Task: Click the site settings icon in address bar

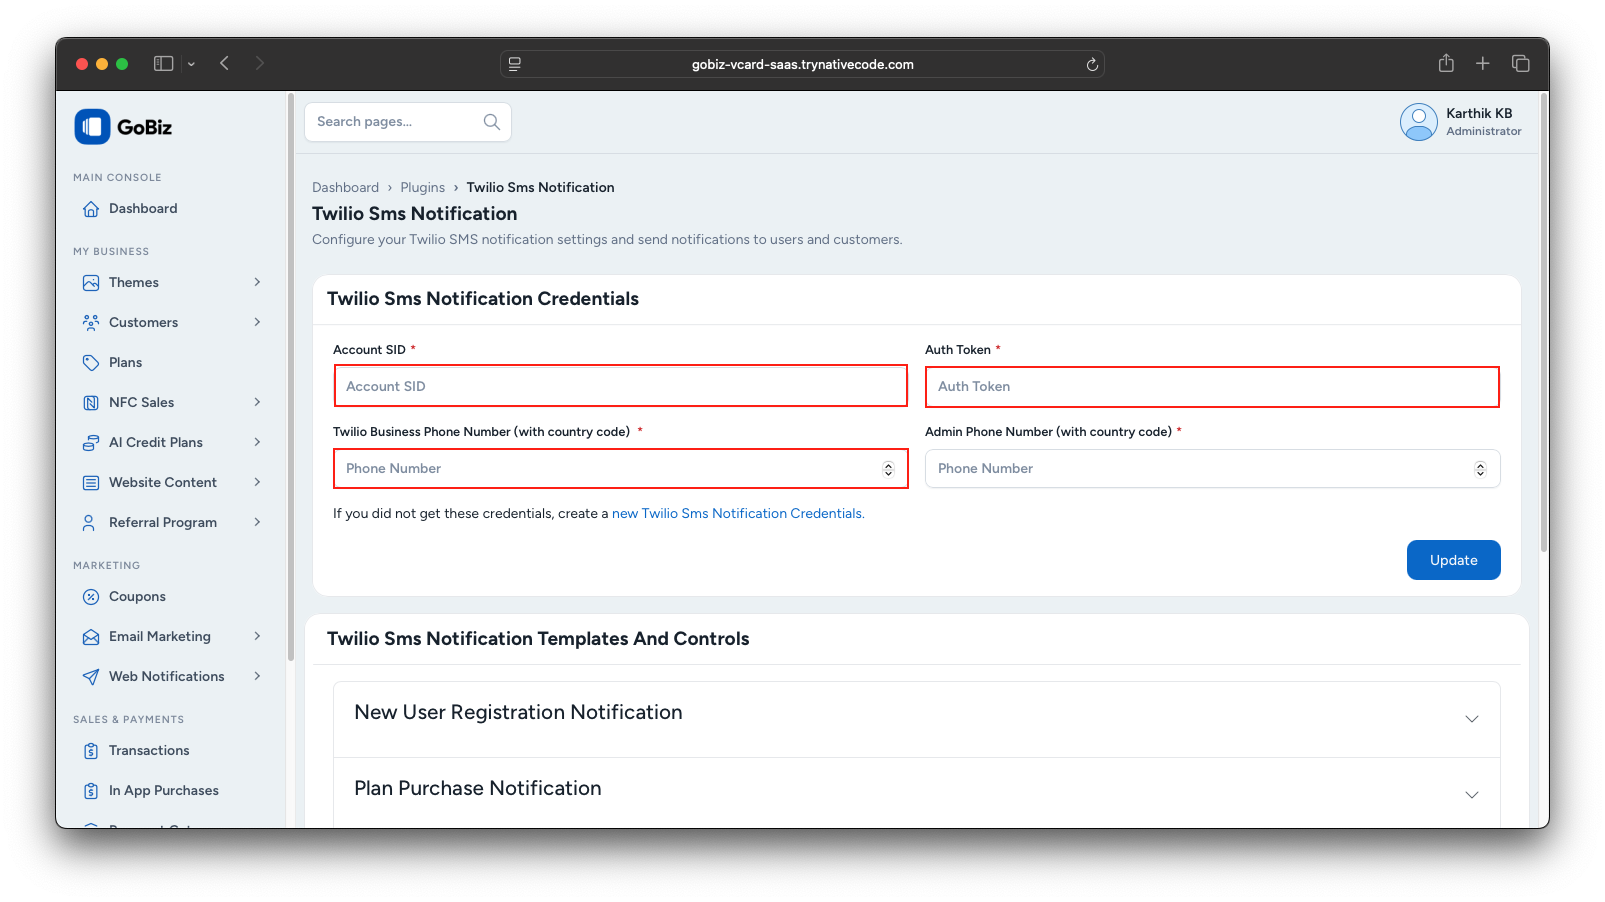Action: click(x=515, y=64)
